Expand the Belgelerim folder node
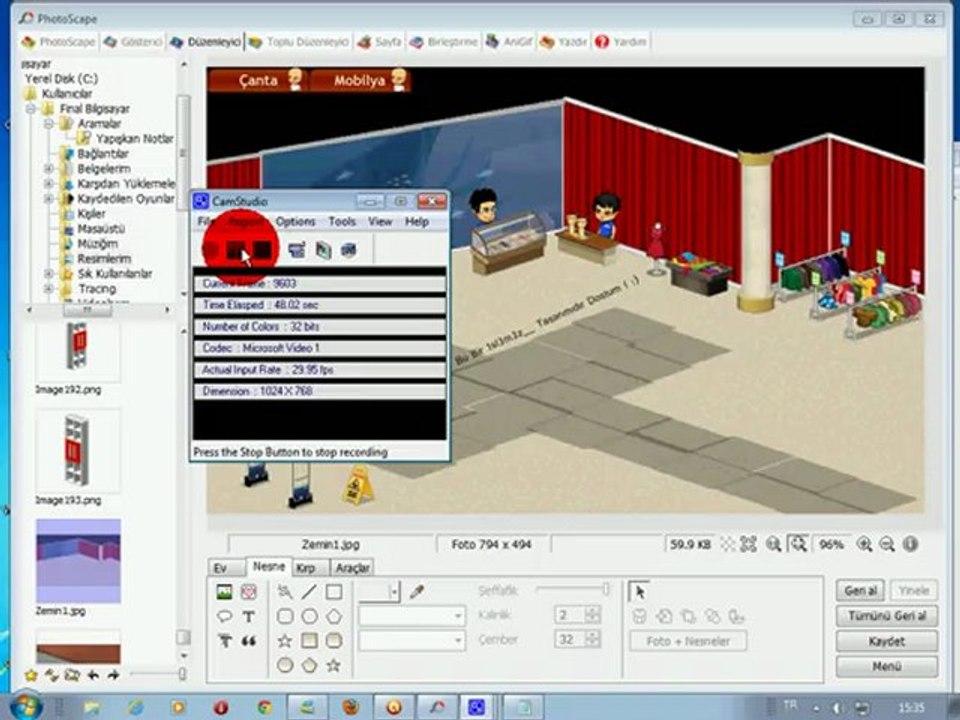960x720 pixels. click(49, 168)
